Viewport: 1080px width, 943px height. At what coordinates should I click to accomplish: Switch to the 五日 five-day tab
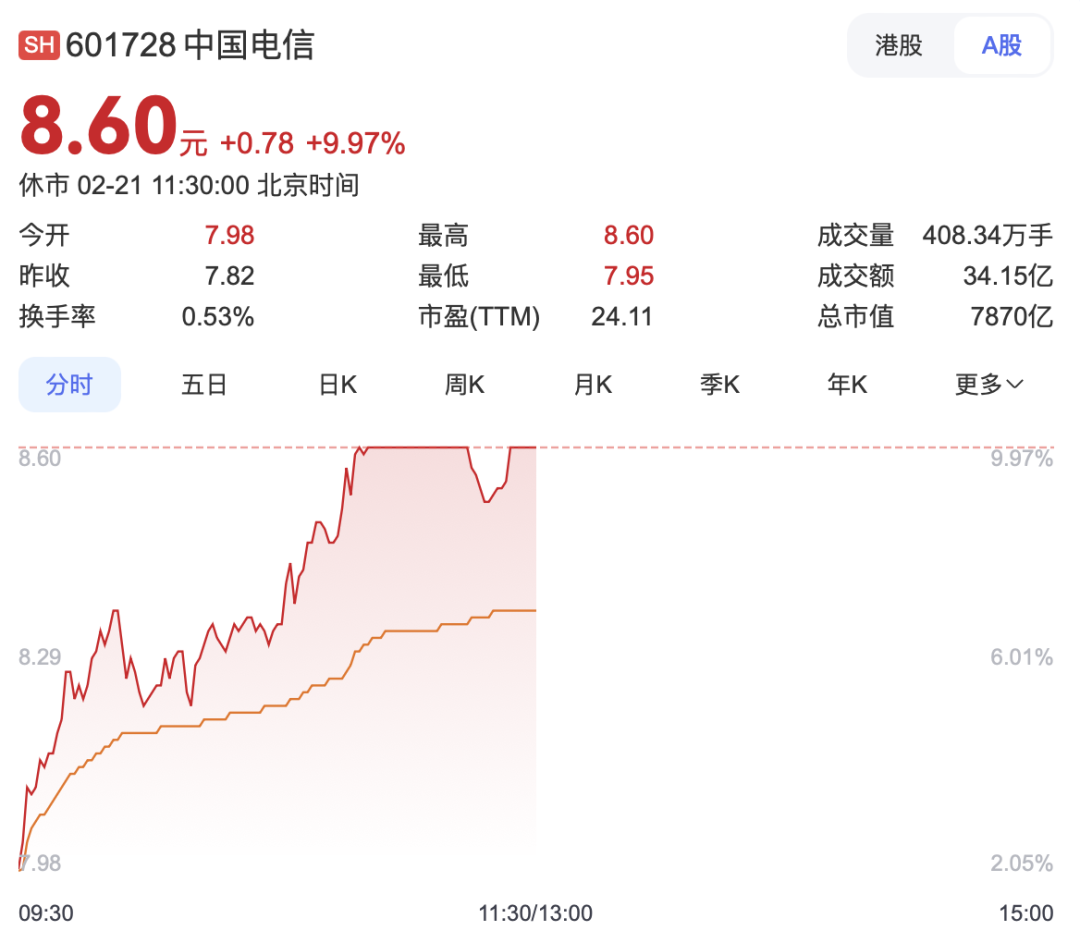click(x=204, y=384)
